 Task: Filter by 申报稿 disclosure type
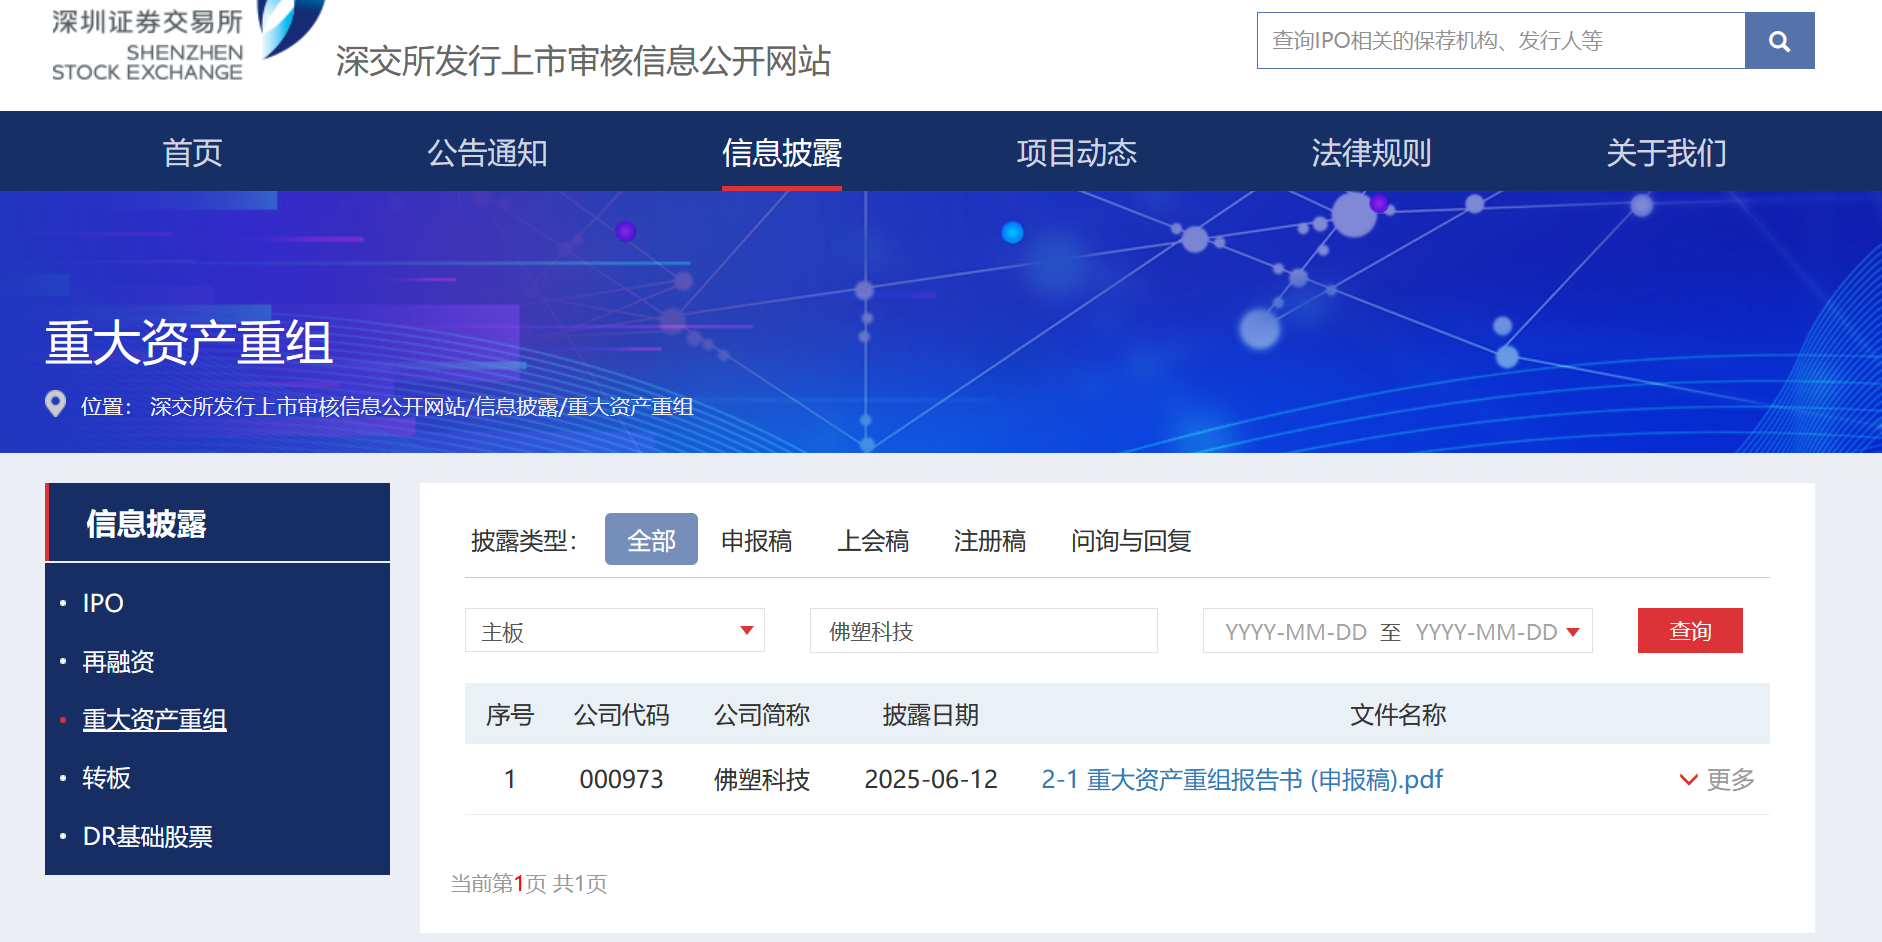point(756,541)
